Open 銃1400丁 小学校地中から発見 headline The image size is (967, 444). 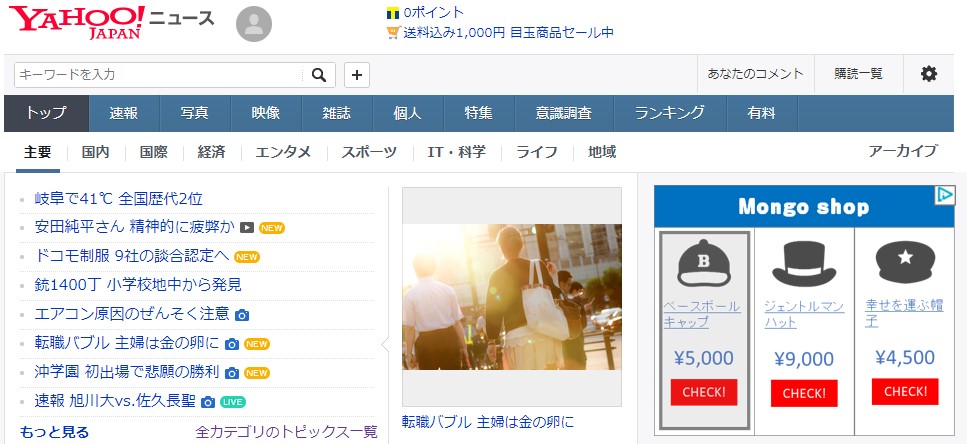(138, 286)
